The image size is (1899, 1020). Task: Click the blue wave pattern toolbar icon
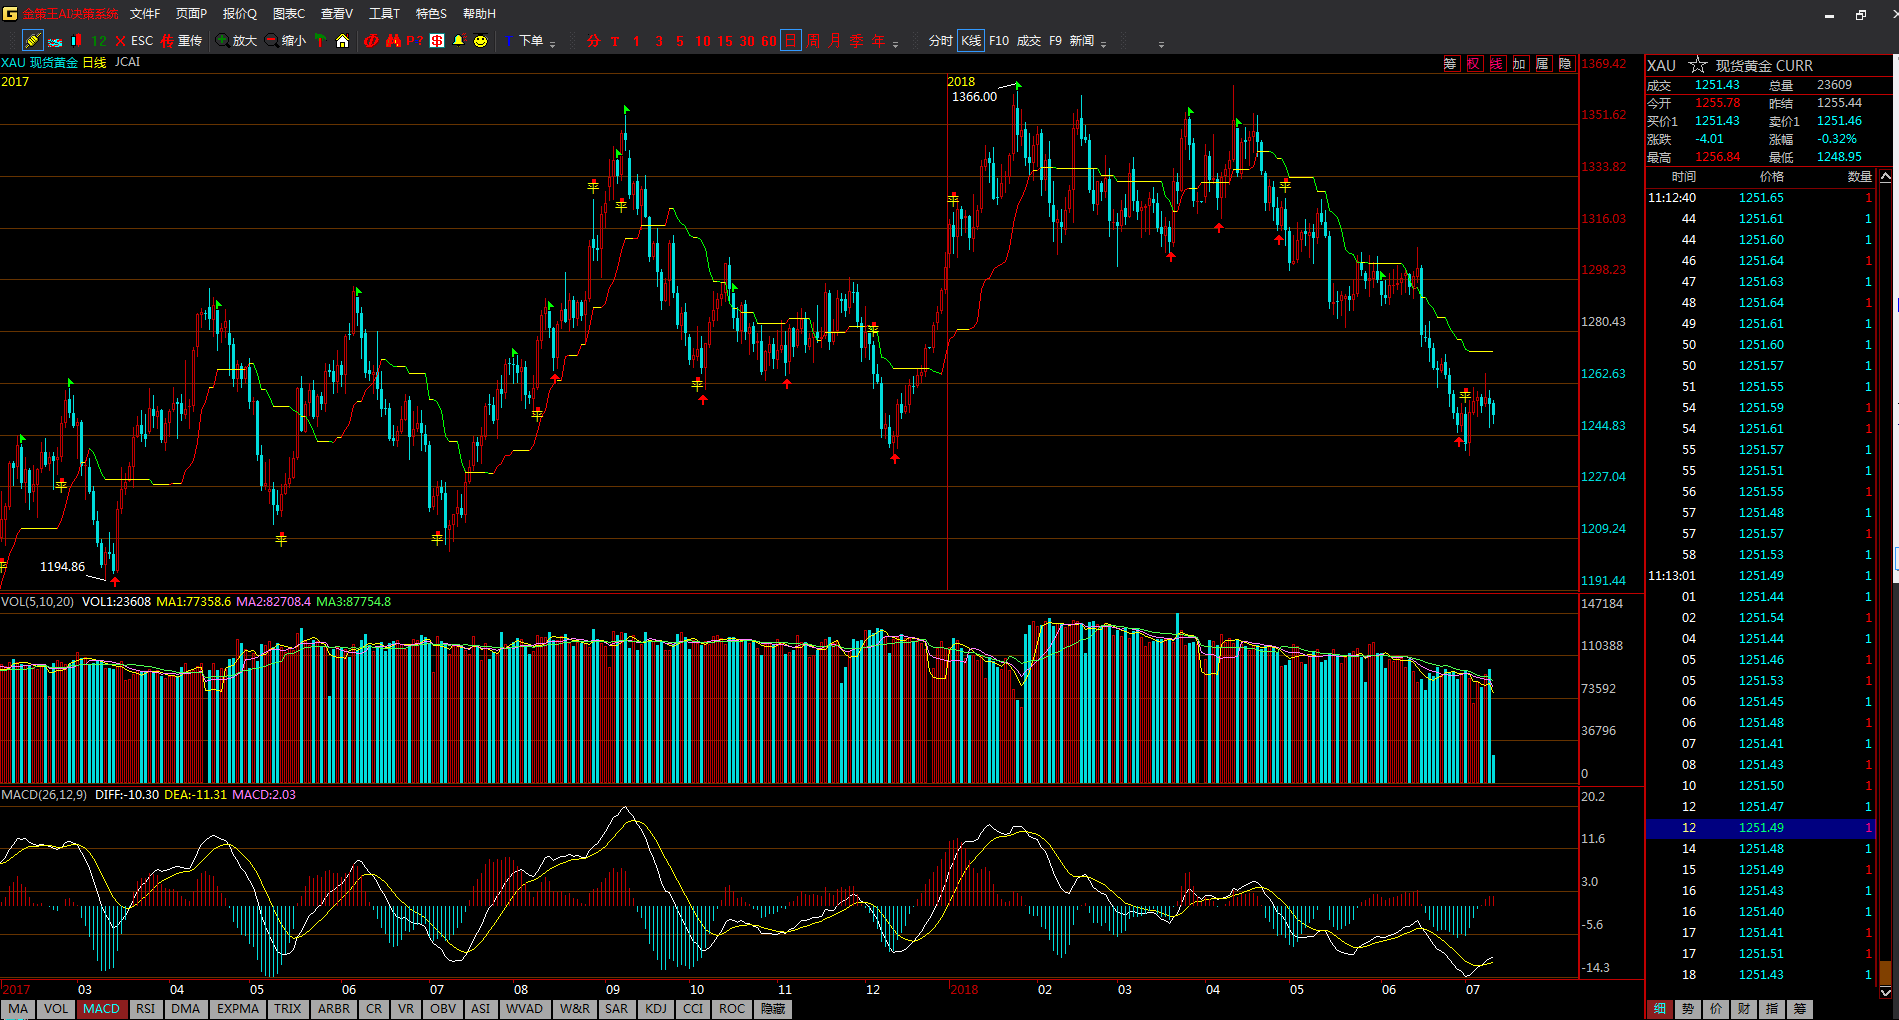[x=55, y=41]
